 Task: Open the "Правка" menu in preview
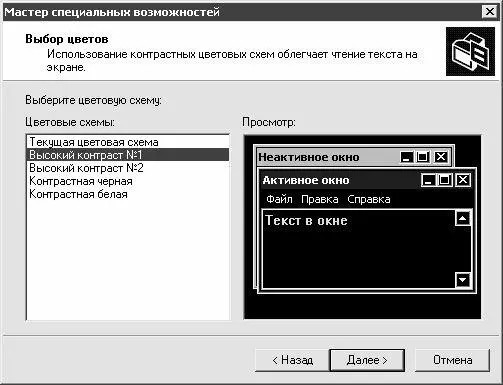(320, 199)
